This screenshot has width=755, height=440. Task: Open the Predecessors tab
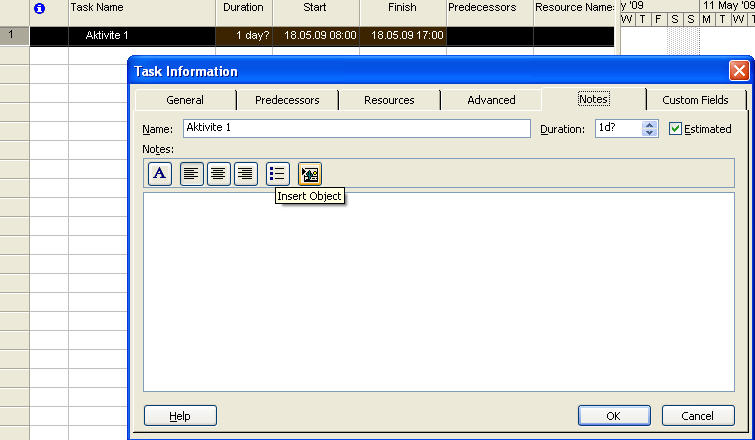[x=287, y=100]
